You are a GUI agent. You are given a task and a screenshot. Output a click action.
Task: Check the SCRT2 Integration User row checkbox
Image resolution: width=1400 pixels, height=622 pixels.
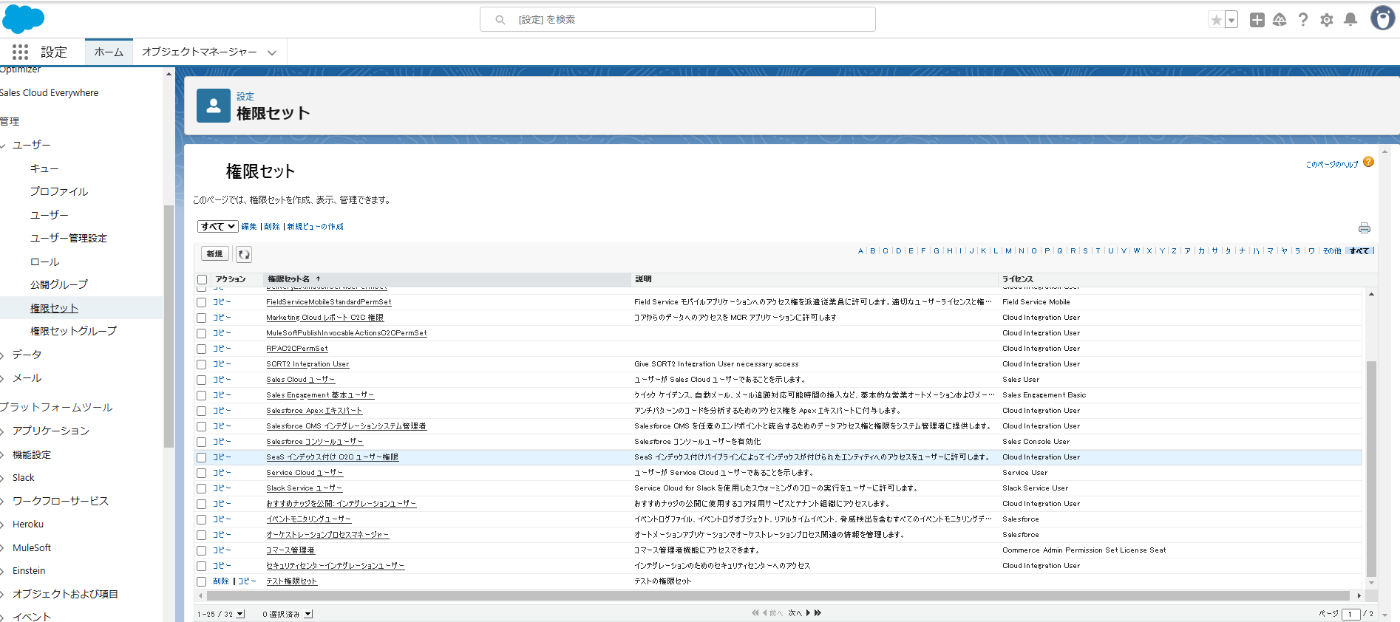click(202, 364)
